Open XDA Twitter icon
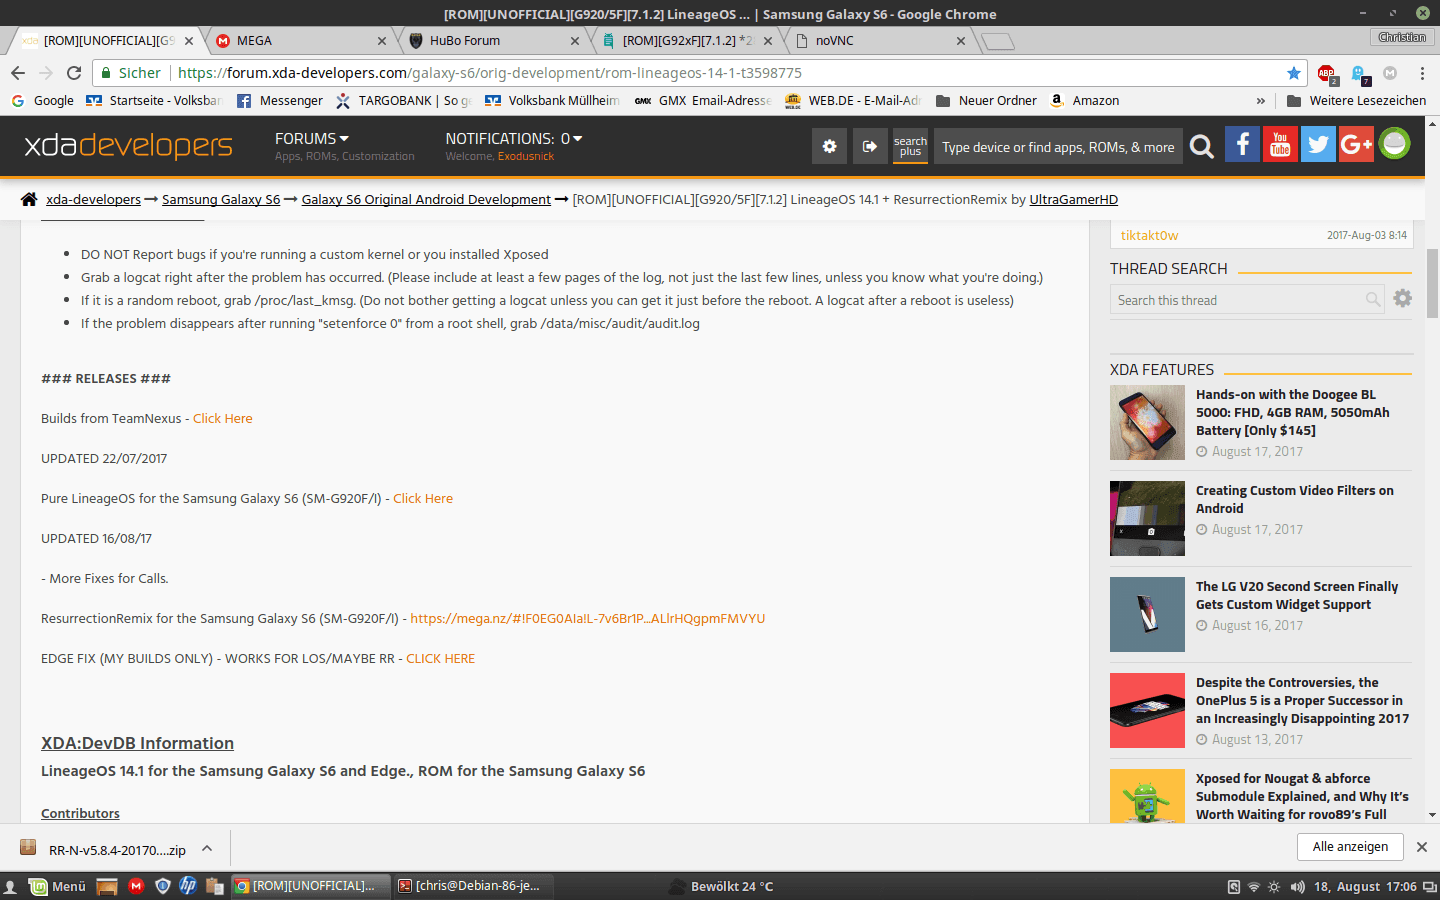The height and width of the screenshot is (900, 1440). point(1318,144)
